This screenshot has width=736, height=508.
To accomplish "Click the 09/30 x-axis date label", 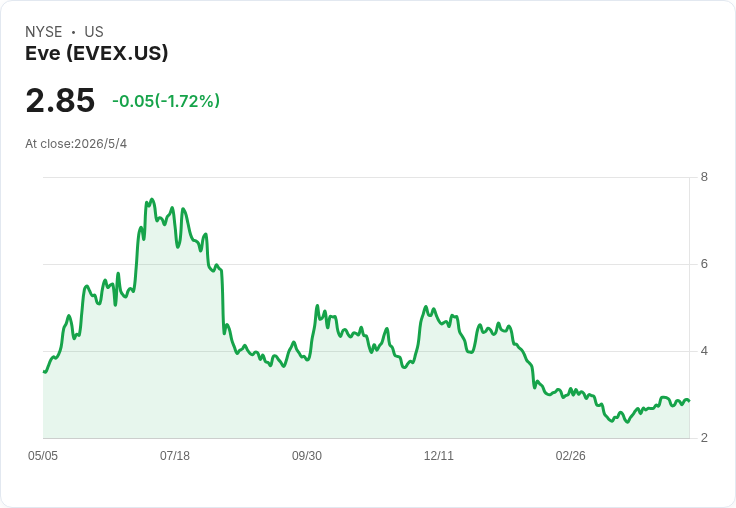I will click(307, 455).
